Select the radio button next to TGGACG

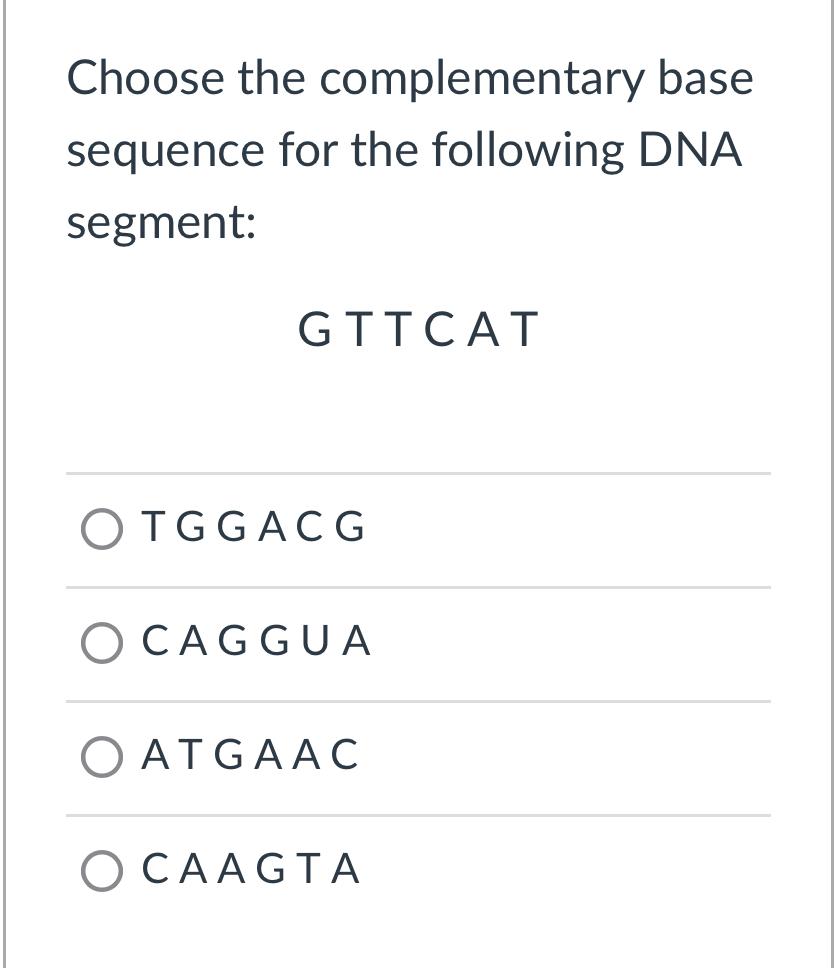tap(101, 528)
